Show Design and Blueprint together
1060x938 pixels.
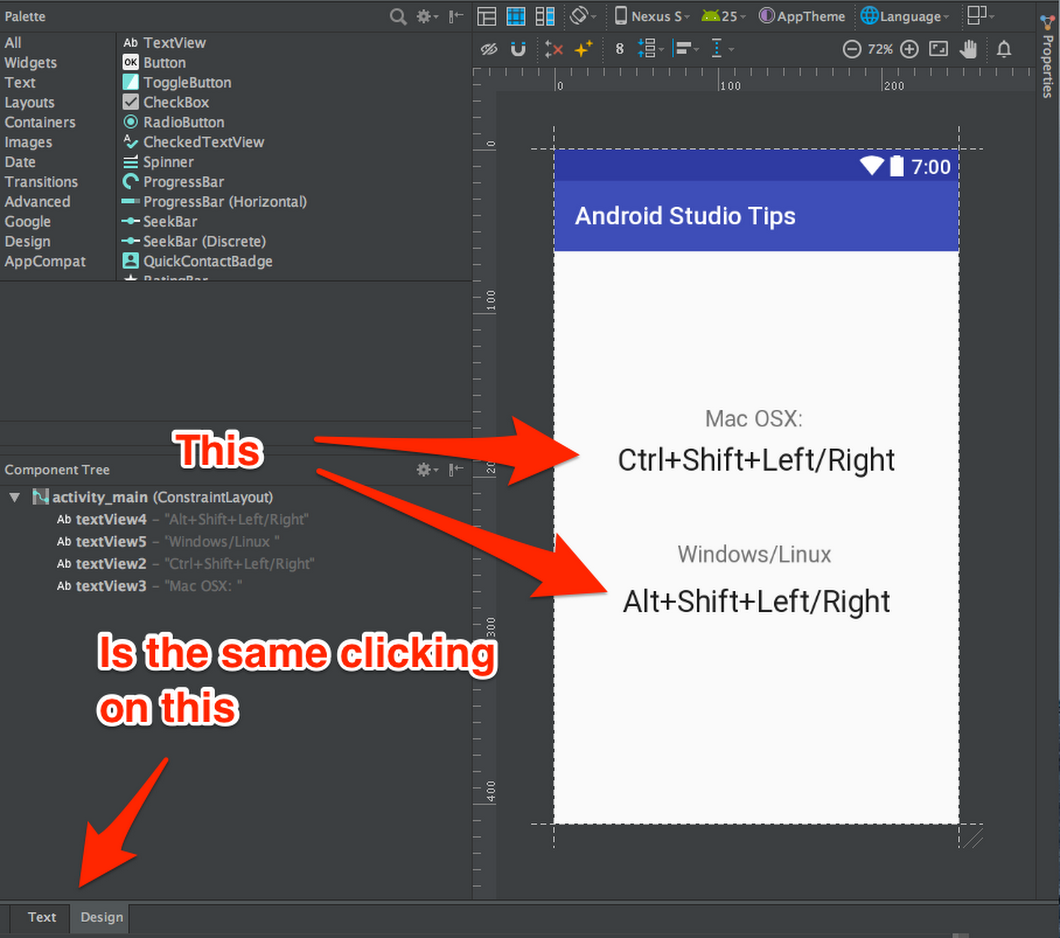point(545,16)
